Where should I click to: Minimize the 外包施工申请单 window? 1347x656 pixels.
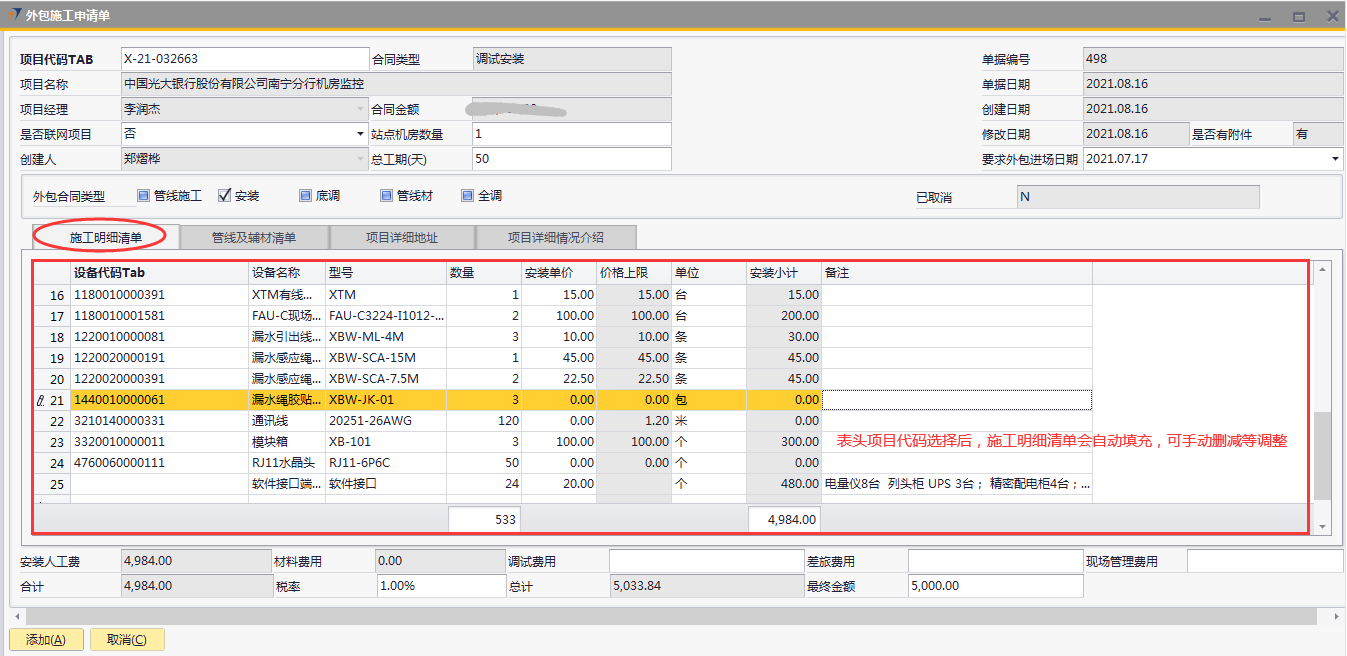(1266, 16)
